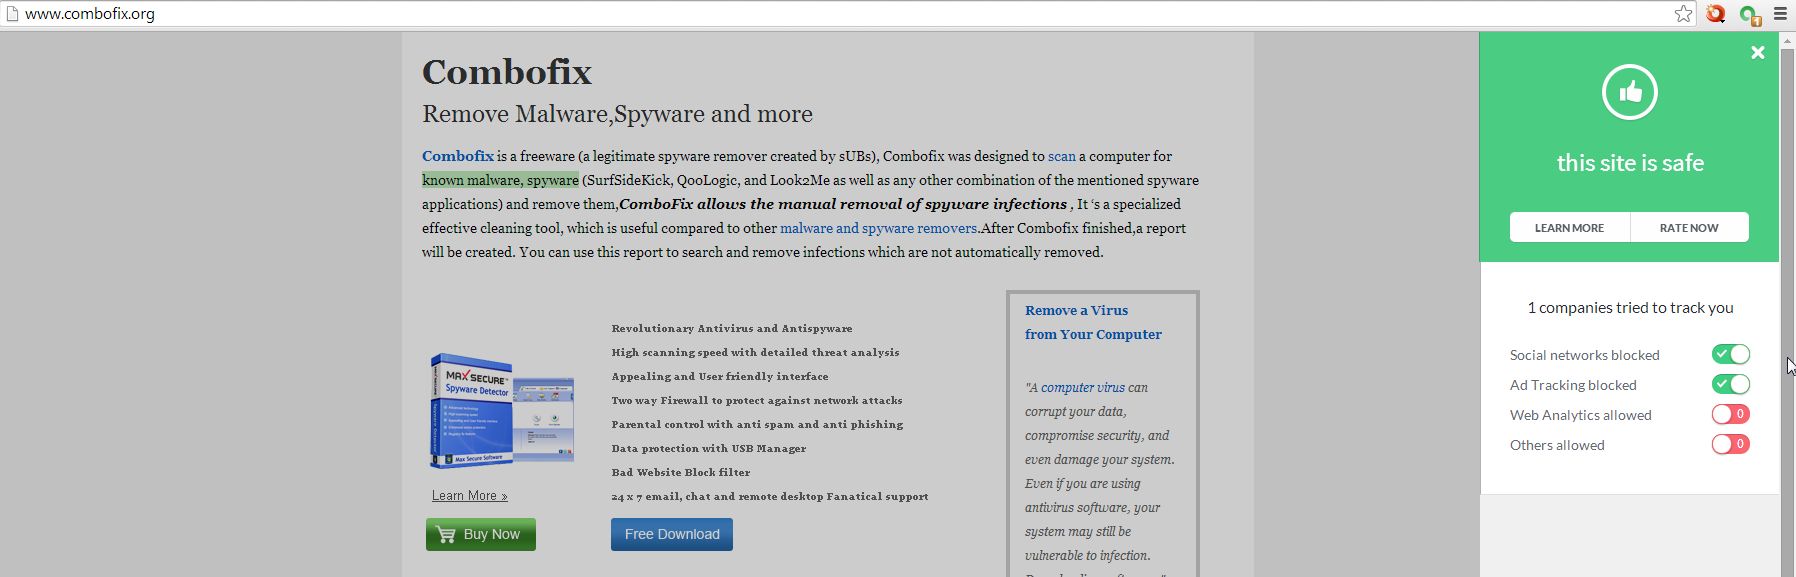Open the 'computer virus' link
Screen dimensions: 1796x577
tap(1083, 387)
